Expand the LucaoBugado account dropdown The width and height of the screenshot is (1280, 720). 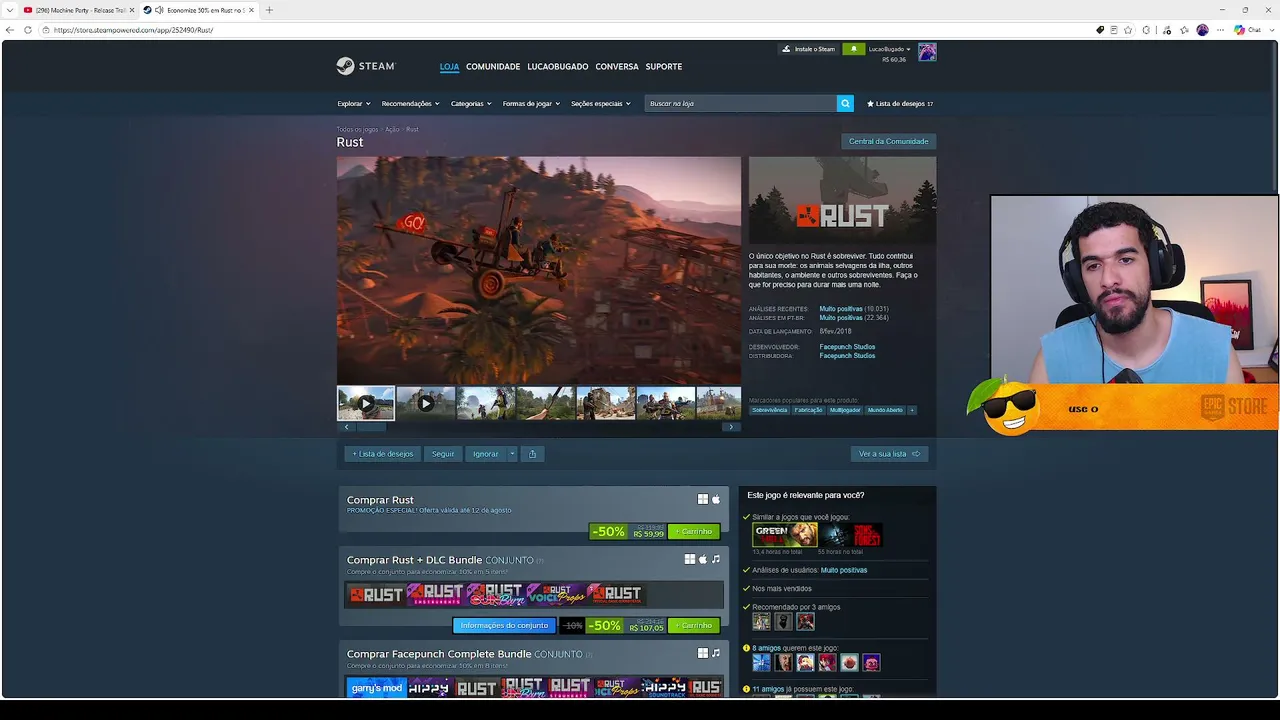click(x=890, y=49)
